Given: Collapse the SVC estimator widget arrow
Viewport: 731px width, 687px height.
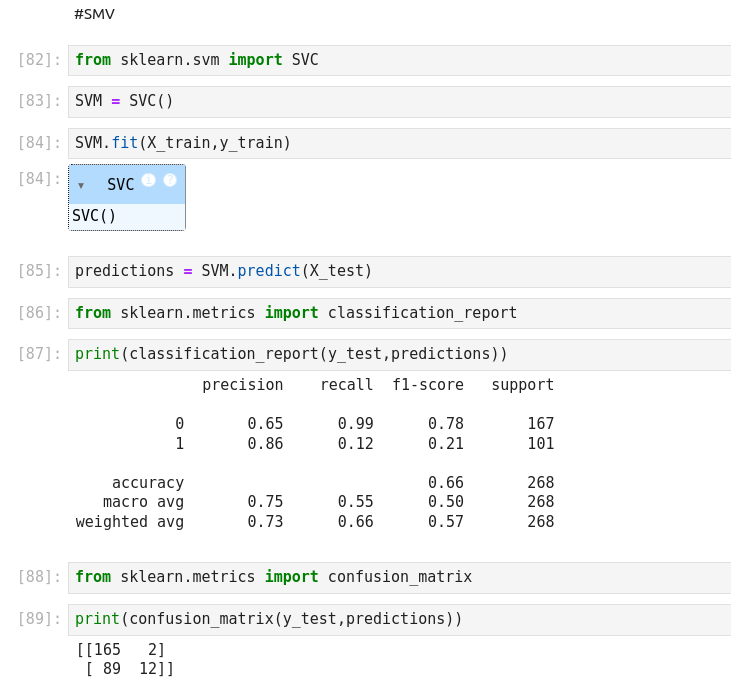Looking at the screenshot, I should 81,185.
